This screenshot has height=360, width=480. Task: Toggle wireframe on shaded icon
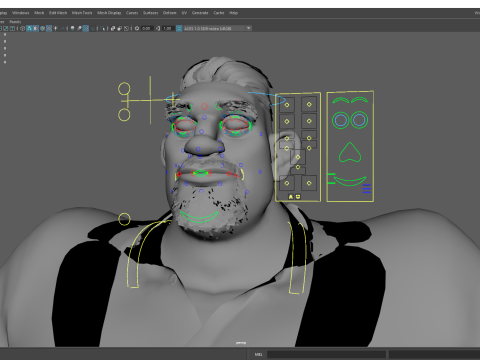tap(42, 28)
